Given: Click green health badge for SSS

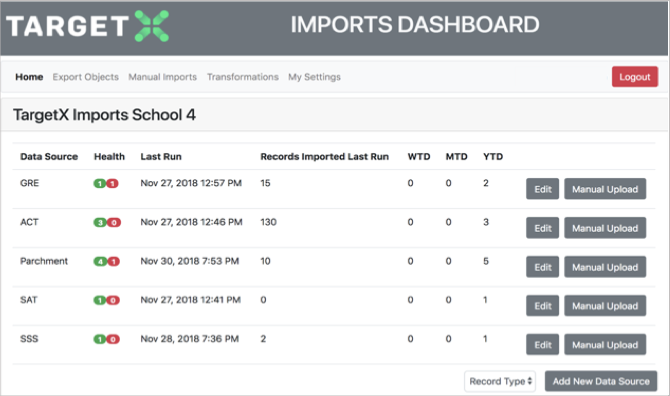Looking at the screenshot, I should tap(100, 339).
